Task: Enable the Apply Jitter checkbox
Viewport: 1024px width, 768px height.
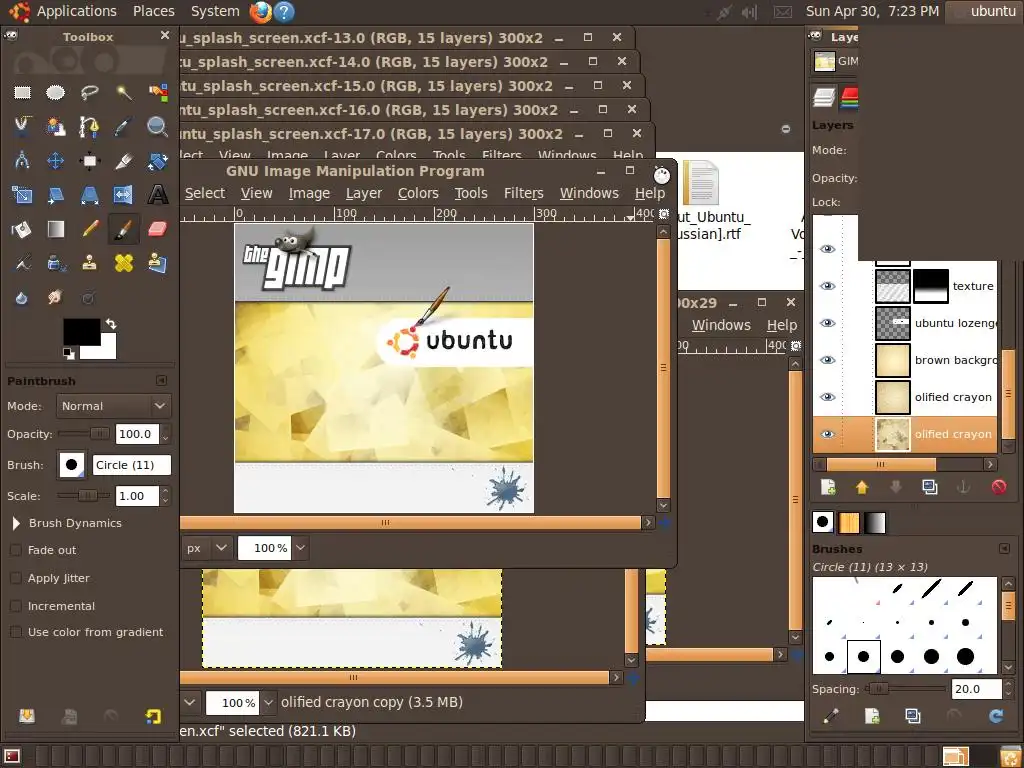Action: point(16,578)
